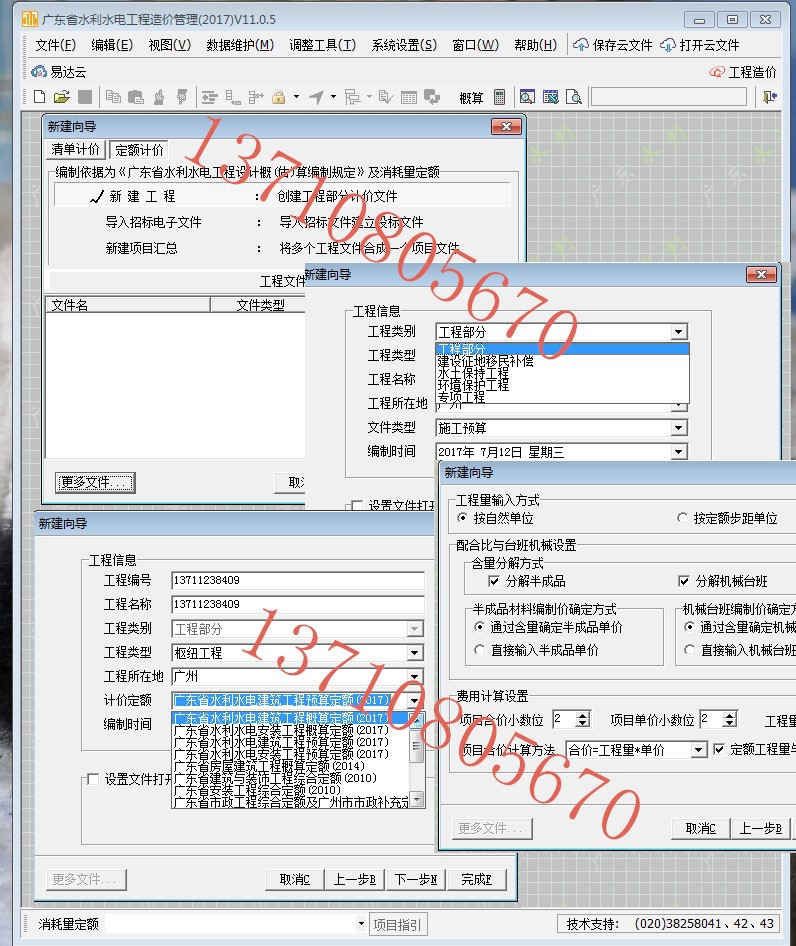Viewport: 796px width, 946px height.
Task: Click 工程编号 input field 13711238409
Action: pos(298,580)
